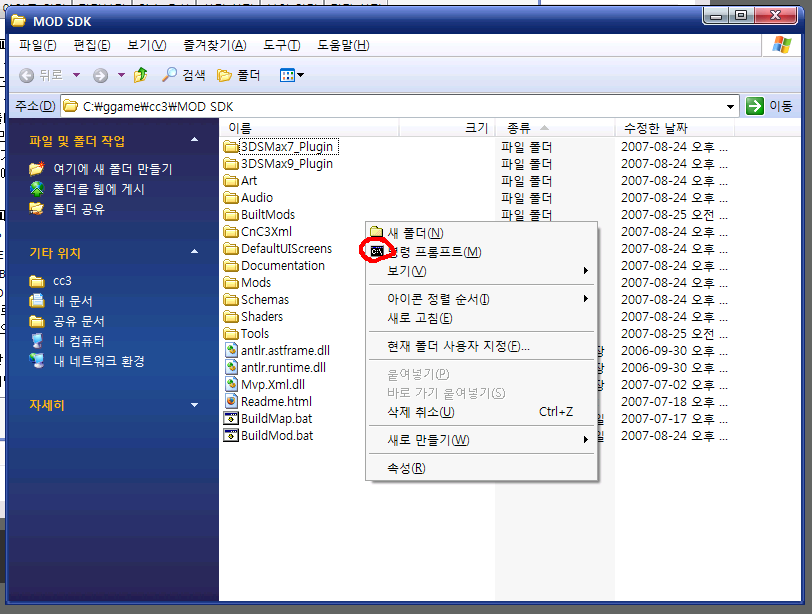Select antlr.astframe.dll file icon

click(231, 350)
